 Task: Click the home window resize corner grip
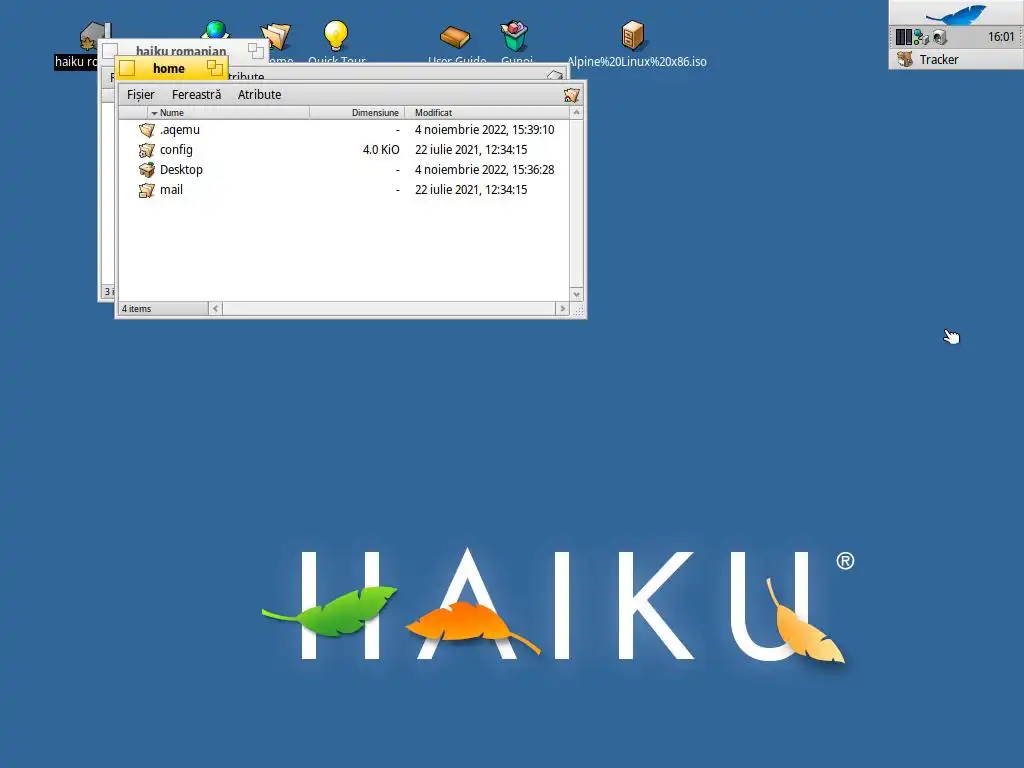click(x=578, y=310)
